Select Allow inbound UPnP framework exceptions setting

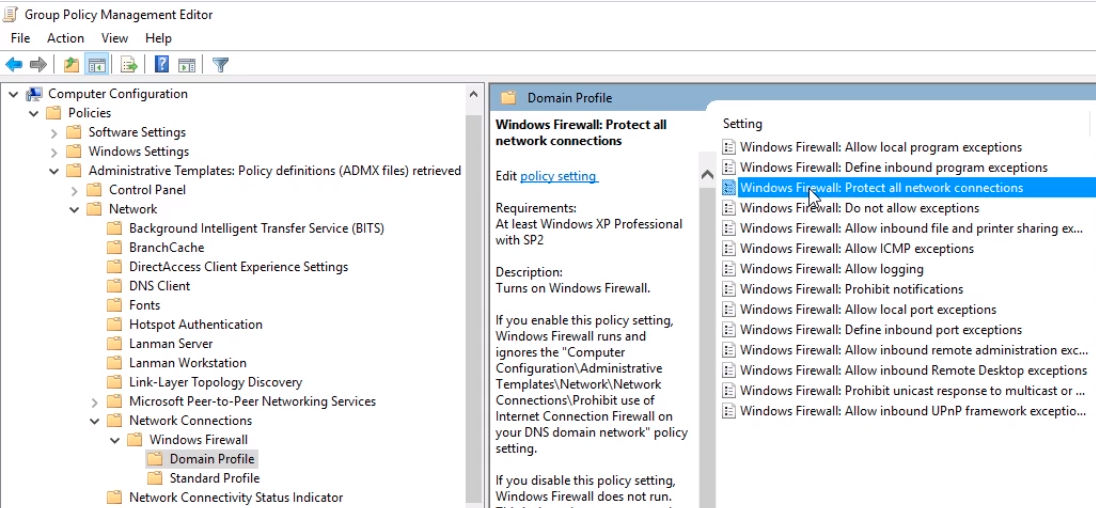click(913, 411)
